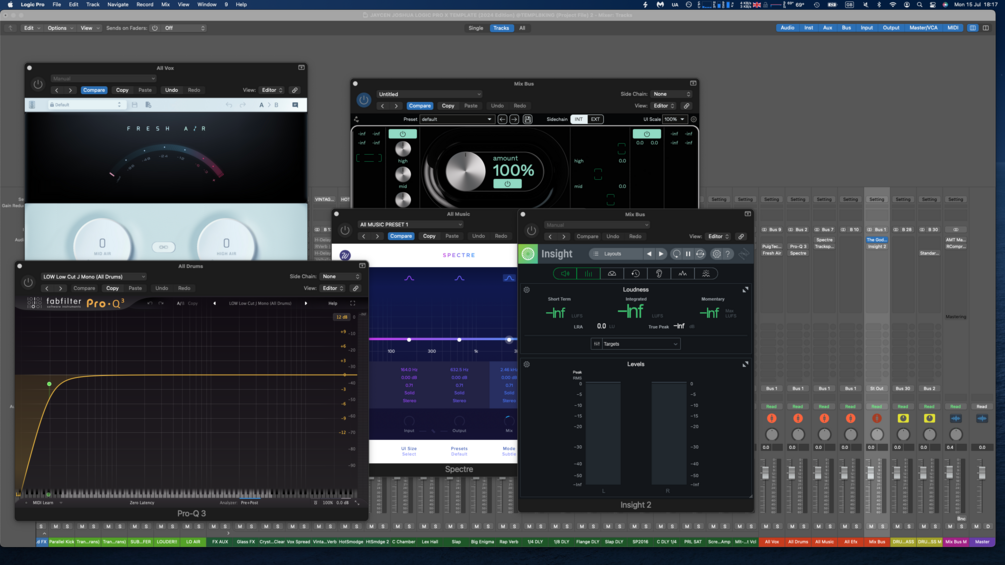The width and height of the screenshot is (1005, 565).
Task: Click Copy in All Music Spectre window
Action: point(429,236)
